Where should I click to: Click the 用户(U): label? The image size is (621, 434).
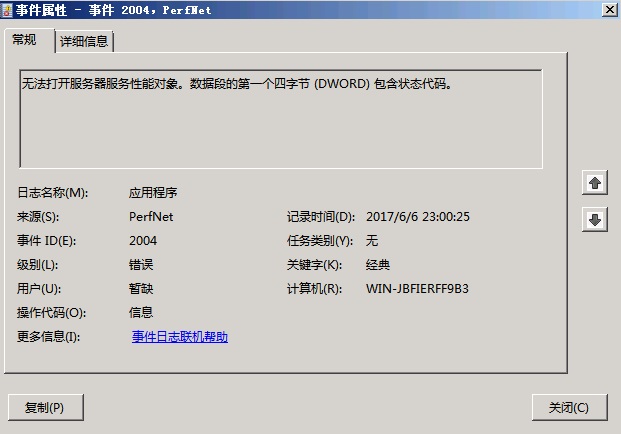[39, 289]
